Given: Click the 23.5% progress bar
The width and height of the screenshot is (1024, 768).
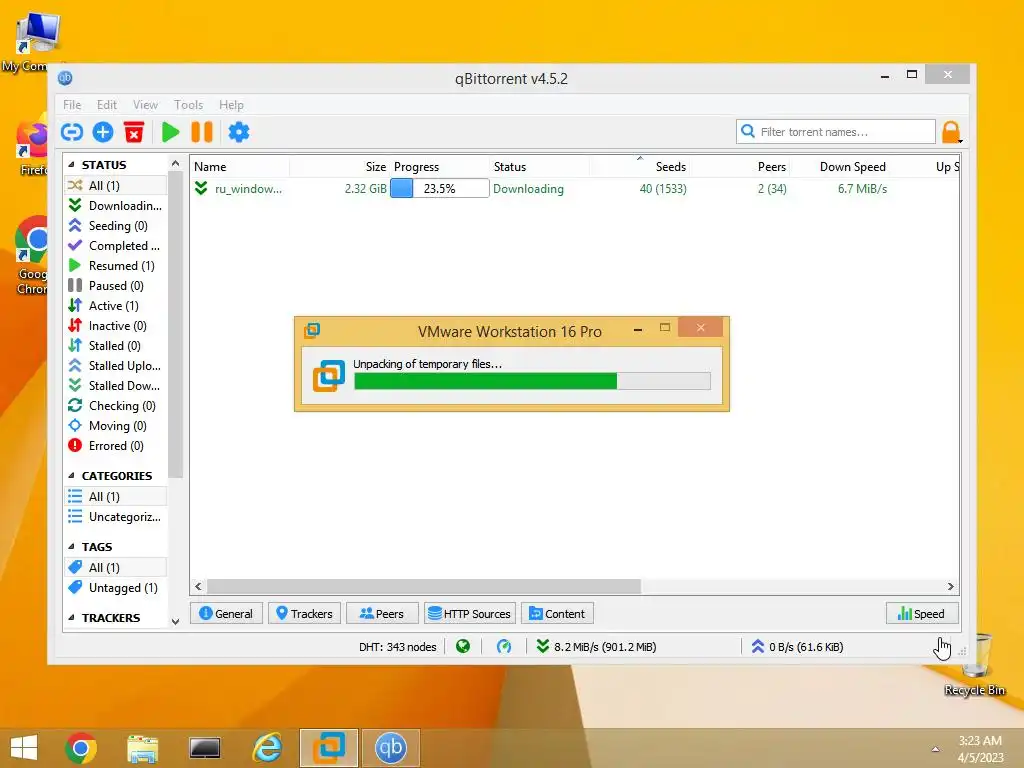Looking at the screenshot, I should 440,189.
